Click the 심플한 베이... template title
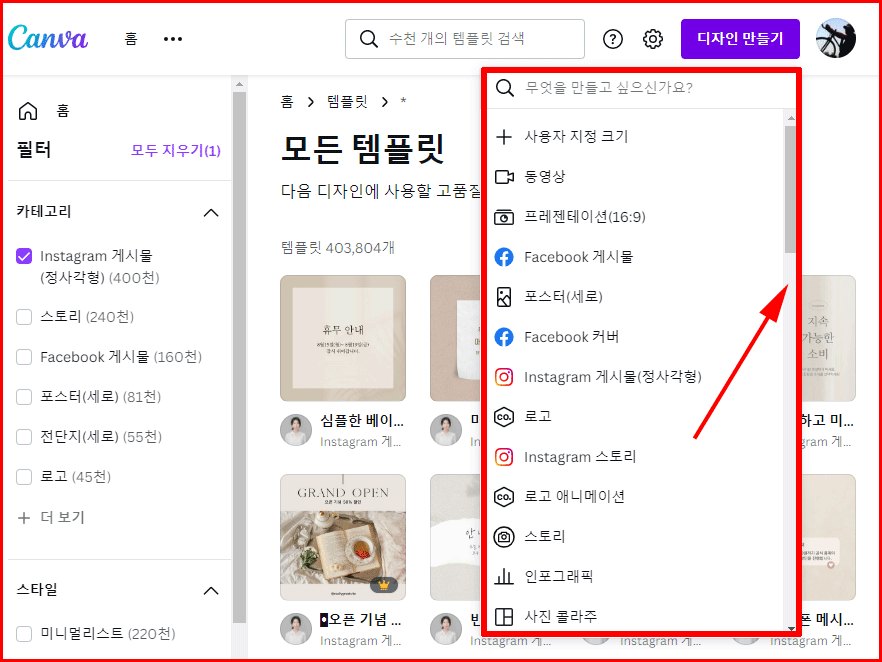This screenshot has width=882, height=662. 362,421
